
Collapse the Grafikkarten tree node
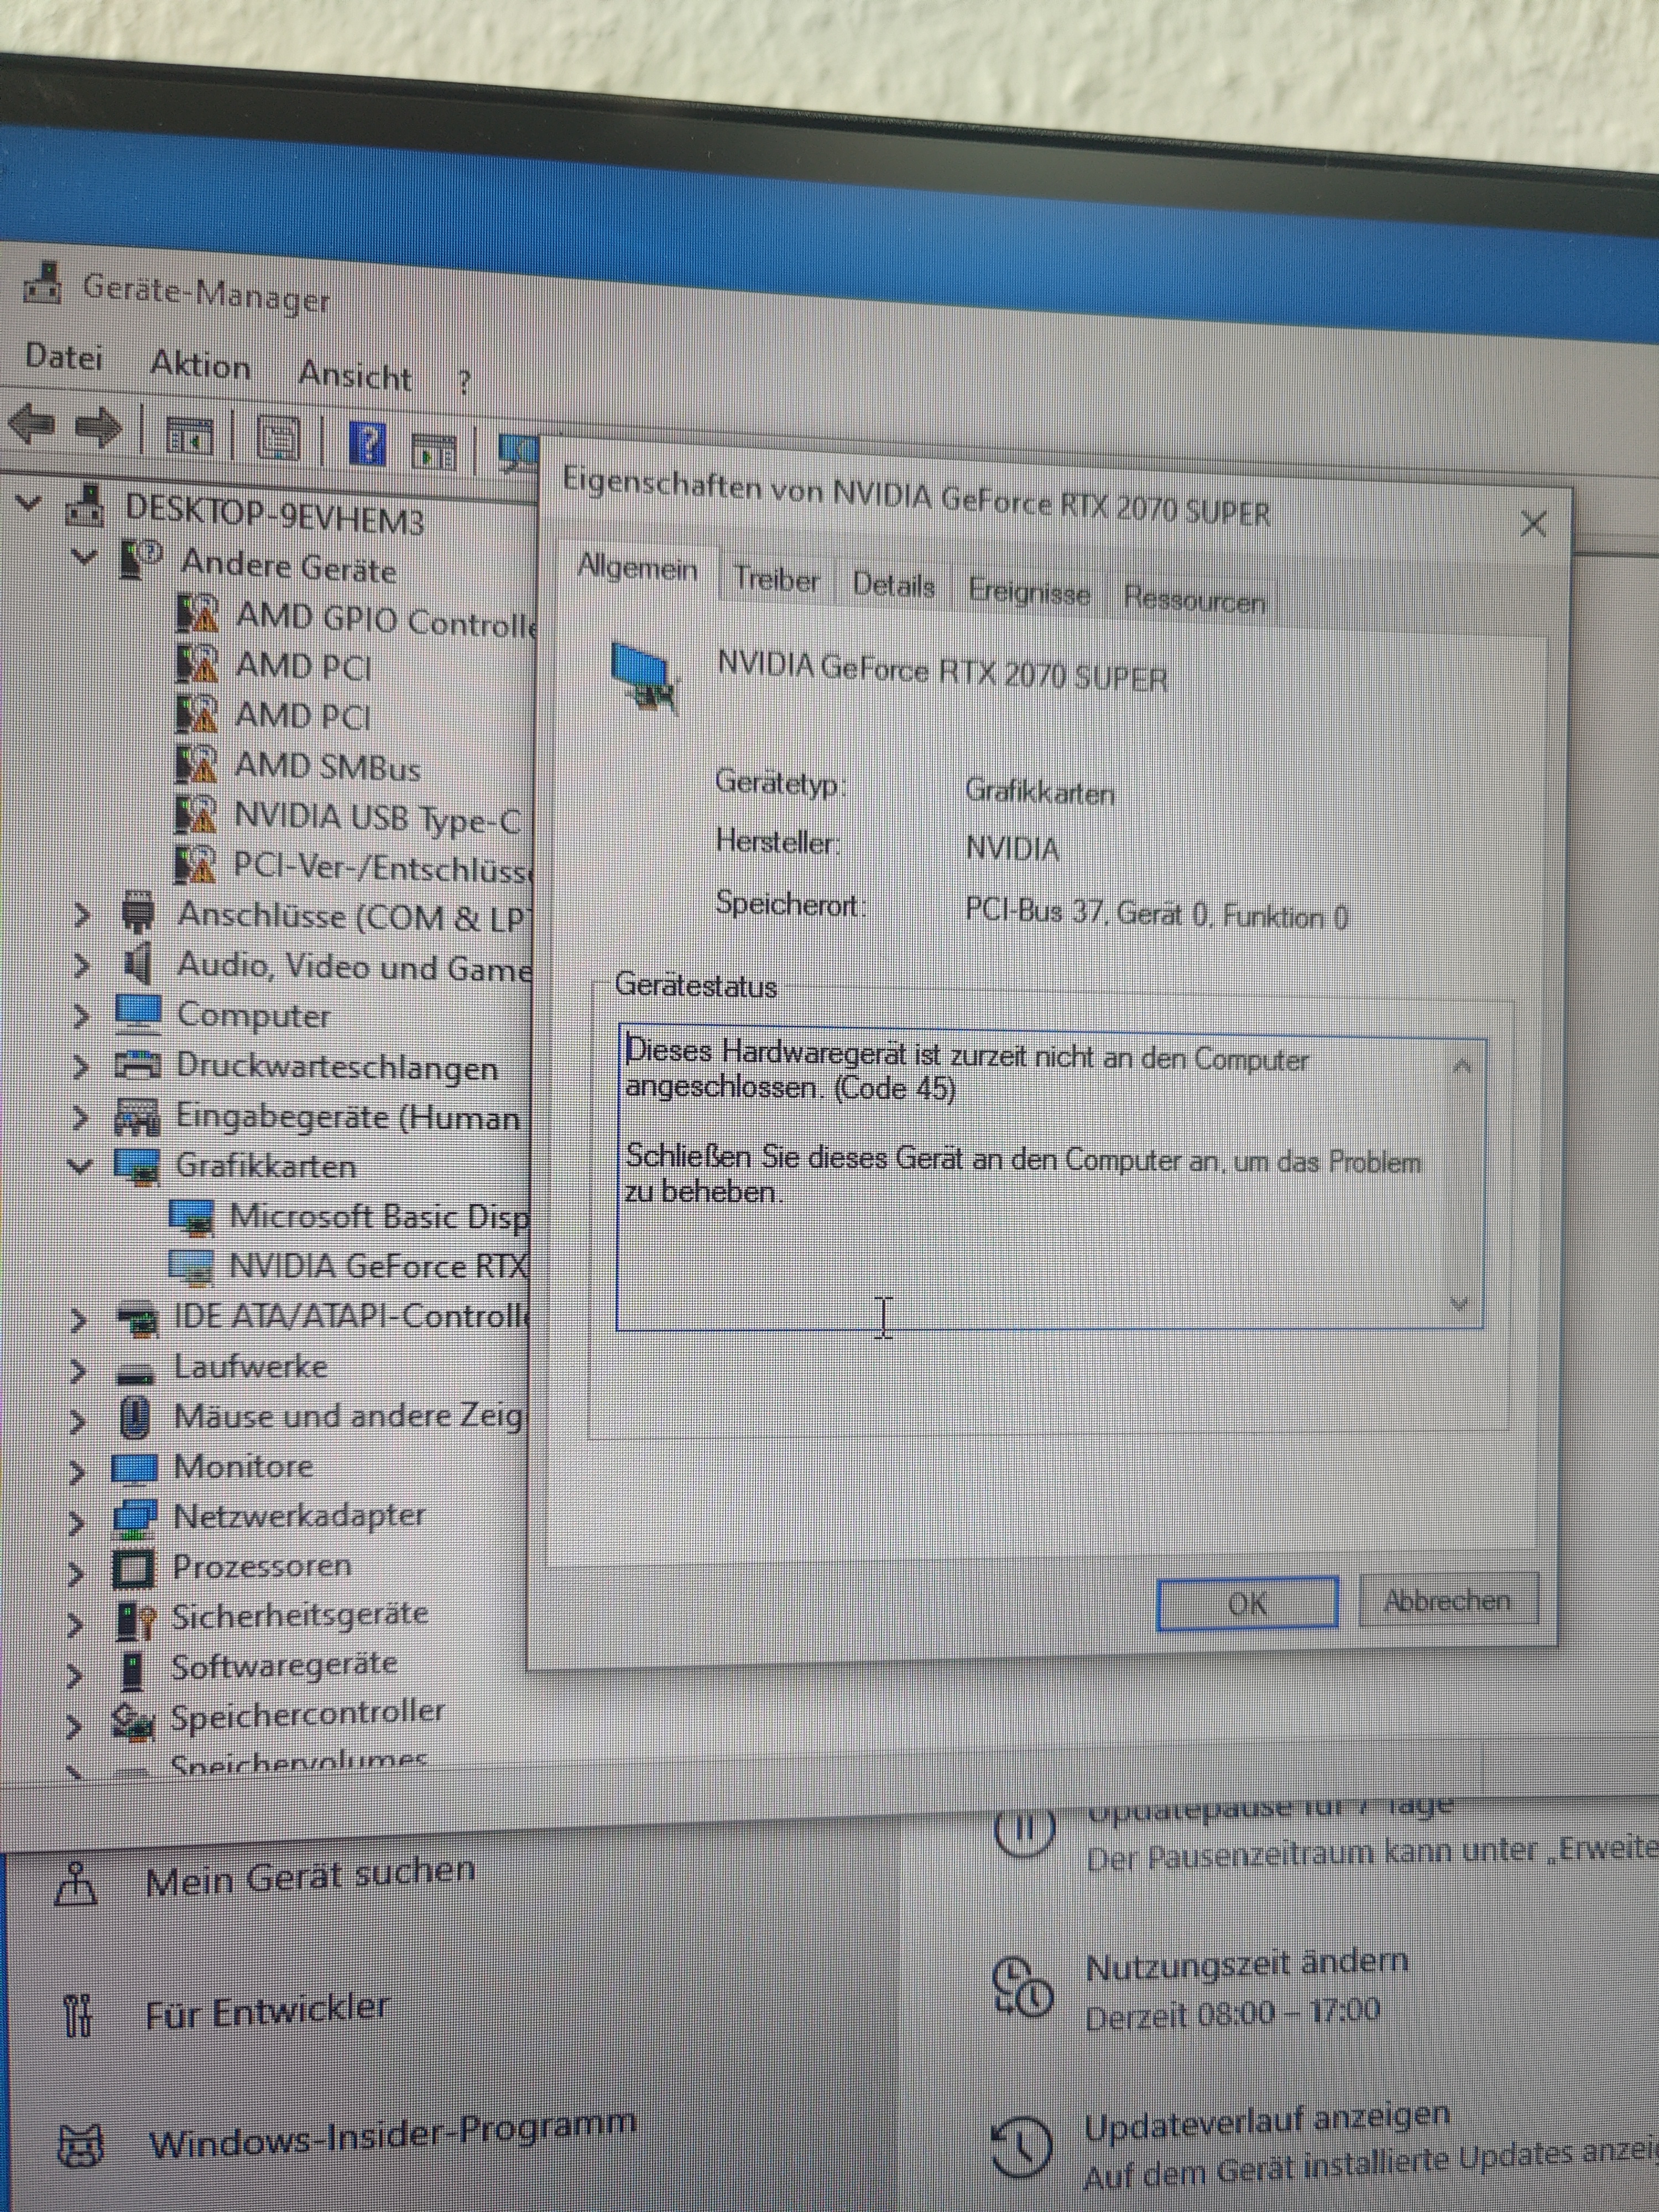coord(81,1165)
